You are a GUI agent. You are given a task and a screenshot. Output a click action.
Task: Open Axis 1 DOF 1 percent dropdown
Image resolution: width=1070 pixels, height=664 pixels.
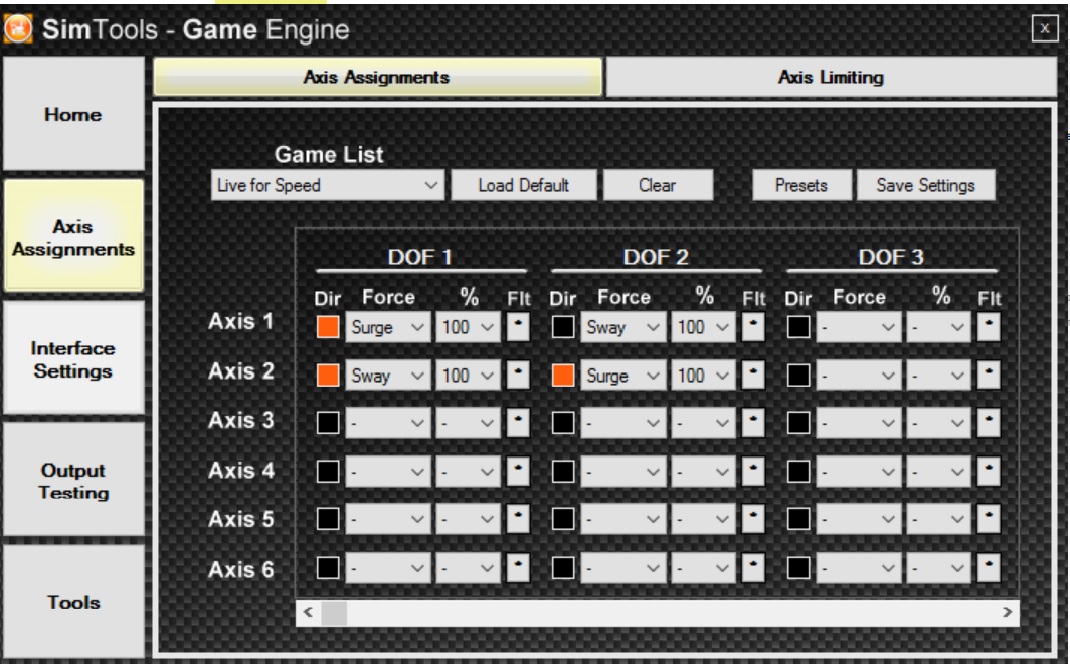click(x=467, y=327)
